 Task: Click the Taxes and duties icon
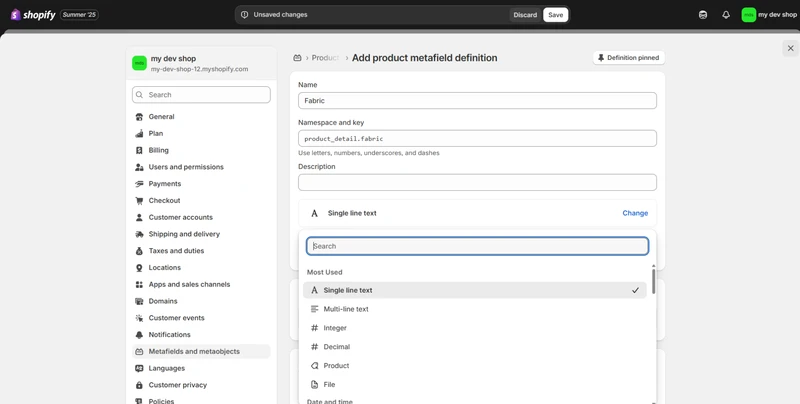[139, 251]
